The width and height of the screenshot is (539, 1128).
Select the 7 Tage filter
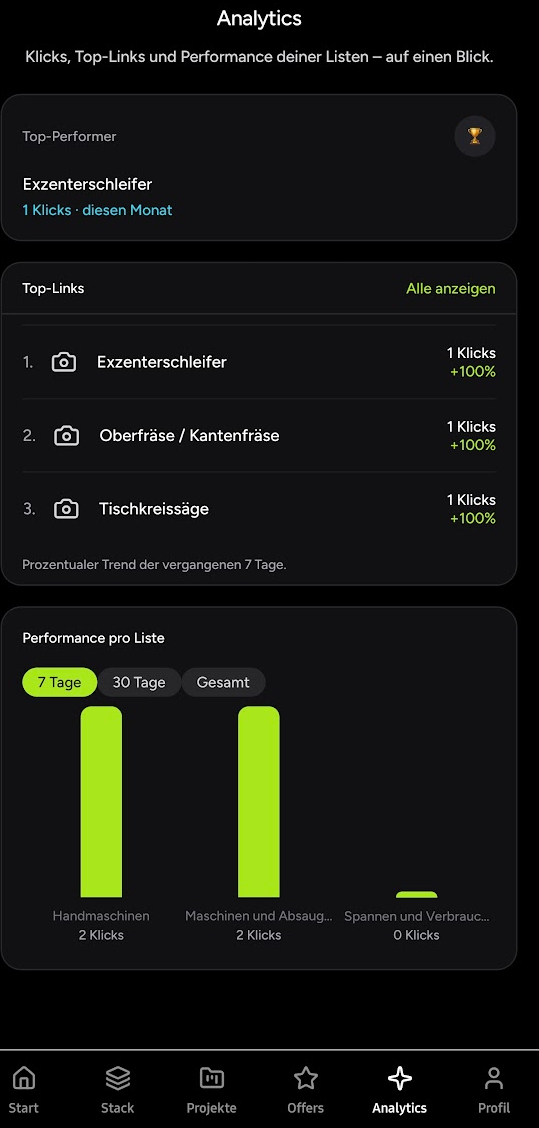coord(60,683)
